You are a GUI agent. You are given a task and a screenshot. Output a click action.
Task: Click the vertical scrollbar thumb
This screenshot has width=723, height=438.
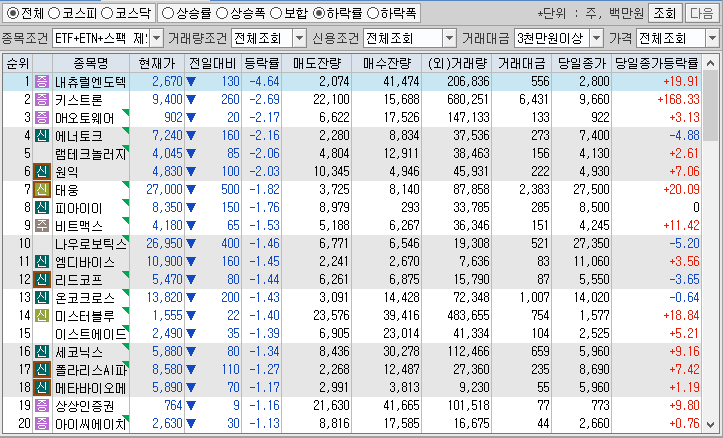click(x=711, y=107)
